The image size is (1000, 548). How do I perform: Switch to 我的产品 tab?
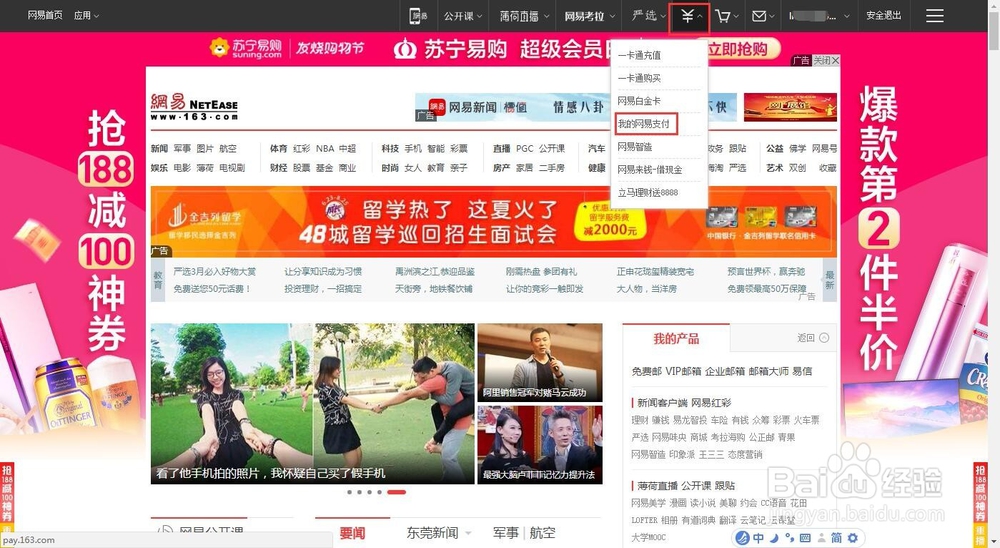coord(676,338)
